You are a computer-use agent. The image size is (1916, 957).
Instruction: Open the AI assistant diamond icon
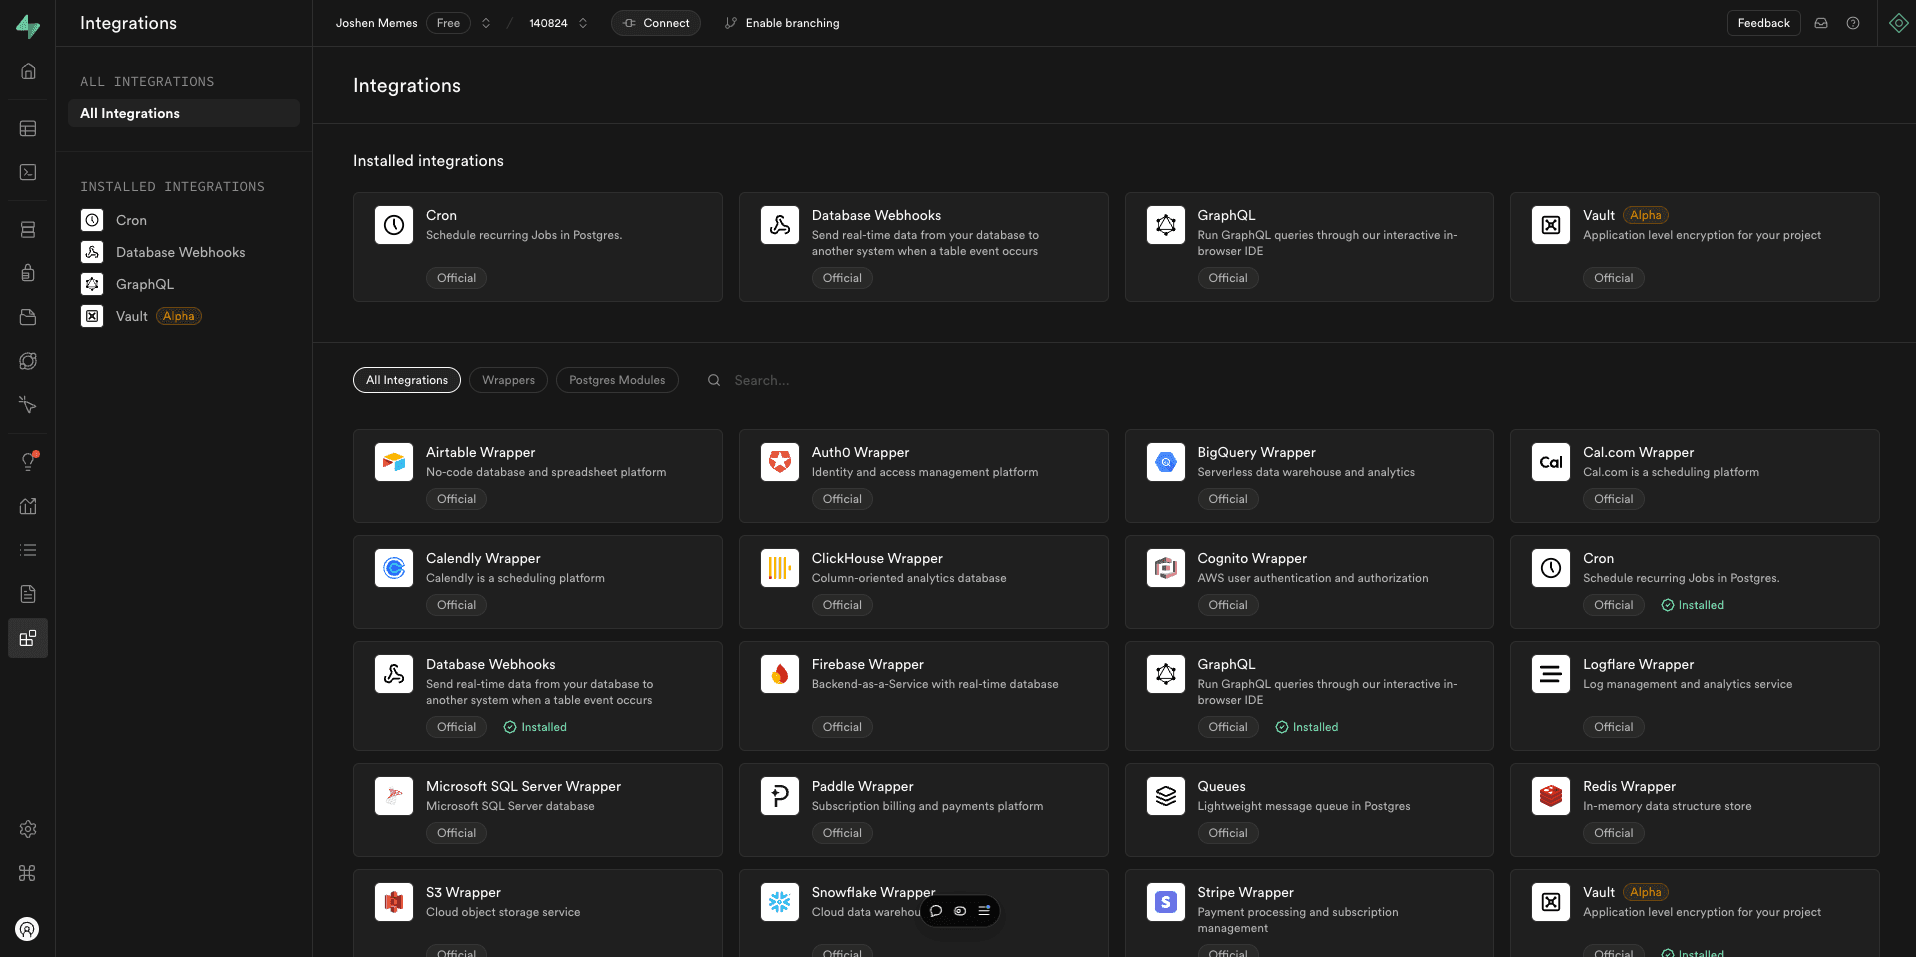[x=1899, y=23]
